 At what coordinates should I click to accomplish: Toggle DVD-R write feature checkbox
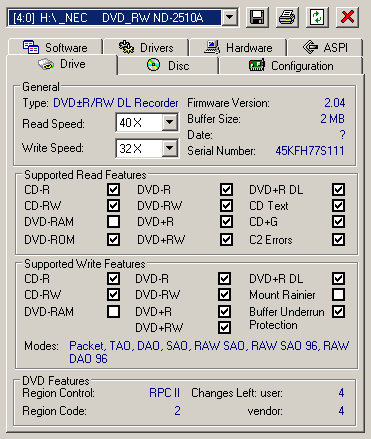coord(224,278)
